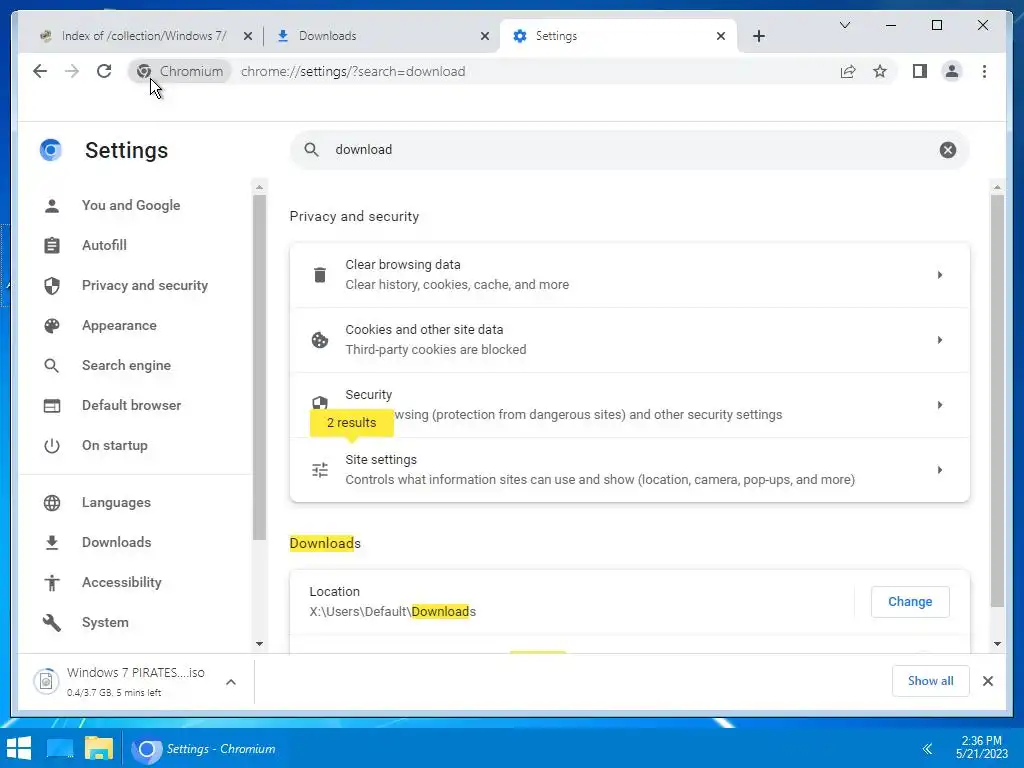Clear the settings search field

[x=948, y=150]
